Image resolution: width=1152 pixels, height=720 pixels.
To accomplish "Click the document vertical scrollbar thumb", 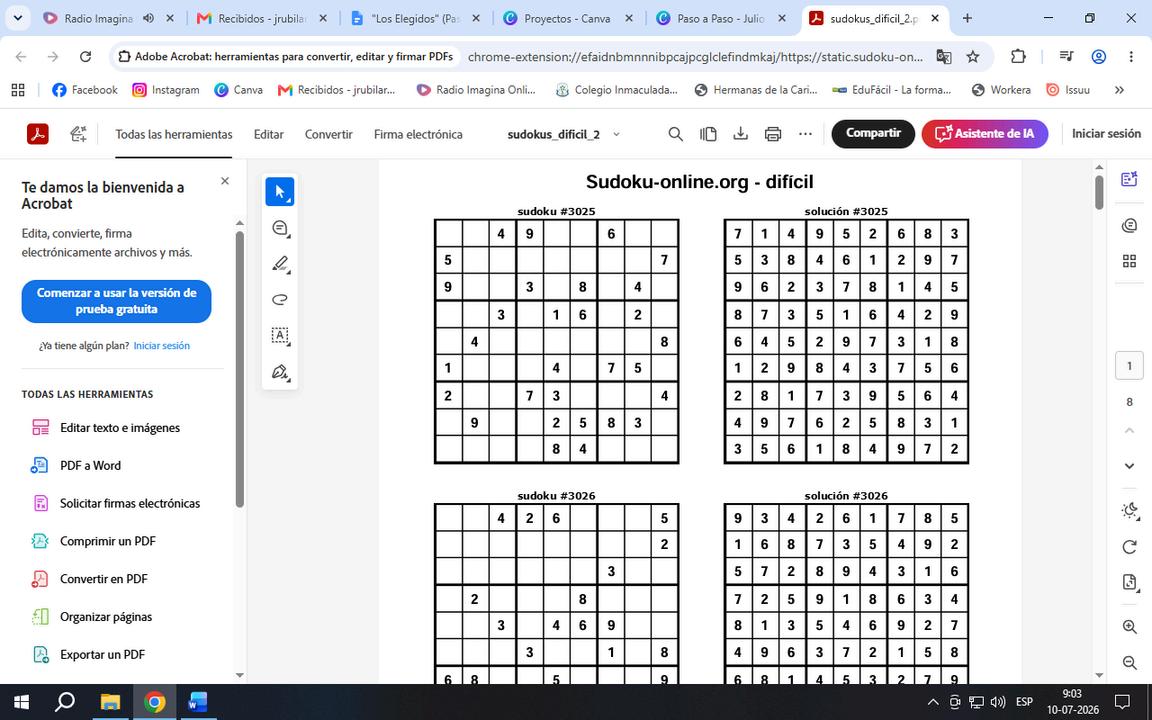I will (x=1099, y=192).
